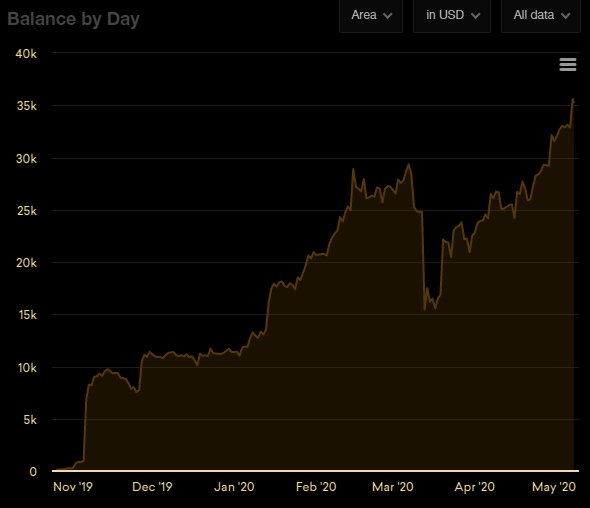Viewport: 590px width, 508px height.
Task: Click the 25k y-axis label
Action: coord(27,211)
